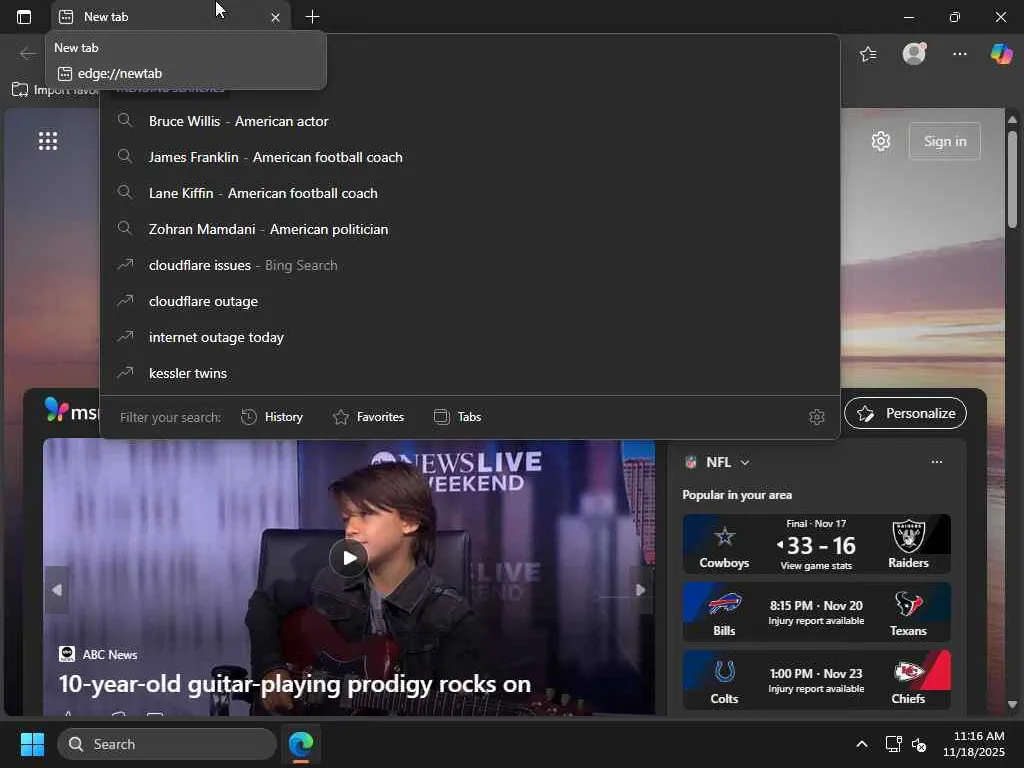Click the NFL league logo icon
Image resolution: width=1024 pixels, height=768 pixels.
pos(690,462)
